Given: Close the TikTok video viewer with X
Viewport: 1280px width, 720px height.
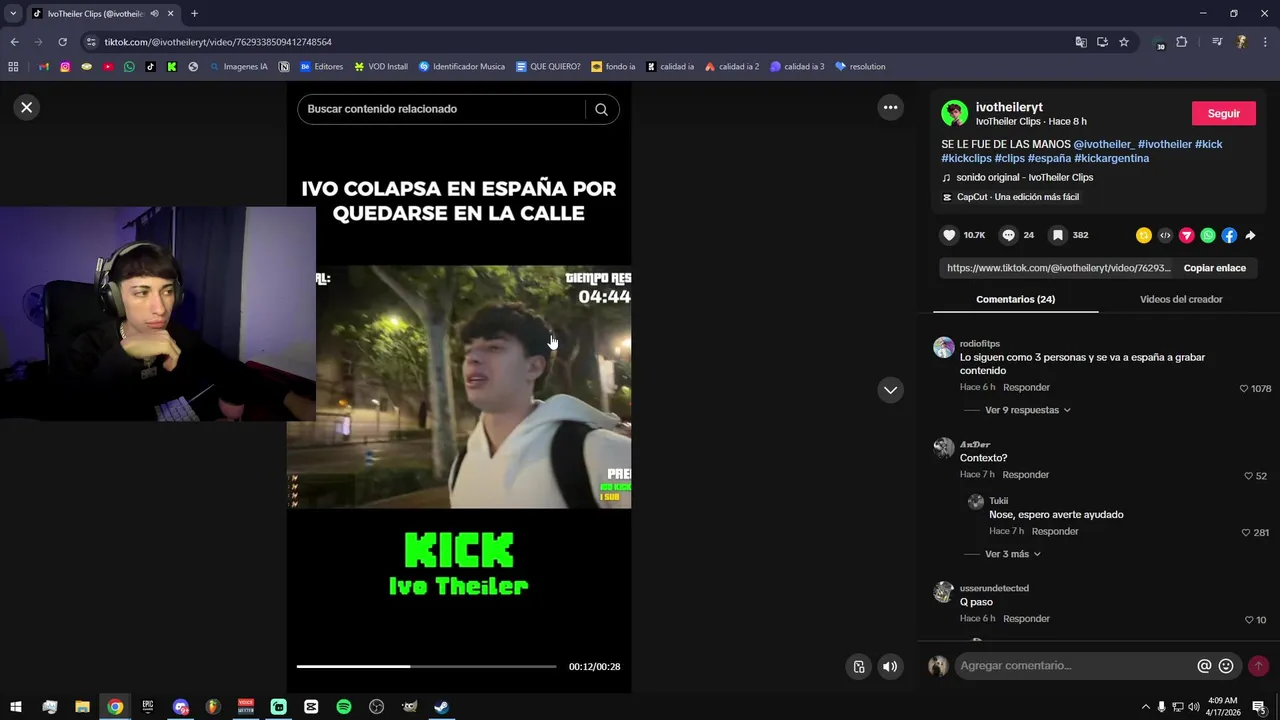Looking at the screenshot, I should 27,107.
